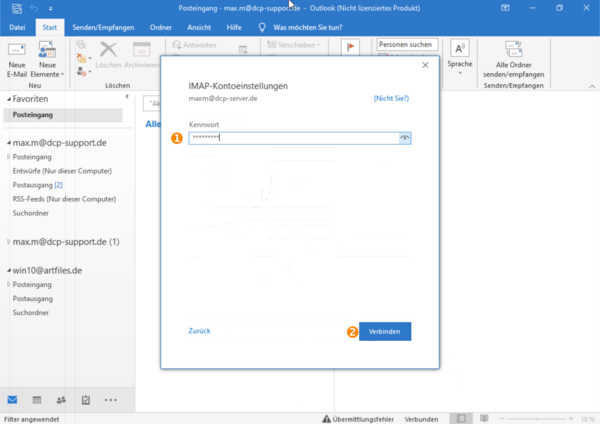600x424 pixels.
Task: Switch to the Start tab
Action: click(x=50, y=28)
